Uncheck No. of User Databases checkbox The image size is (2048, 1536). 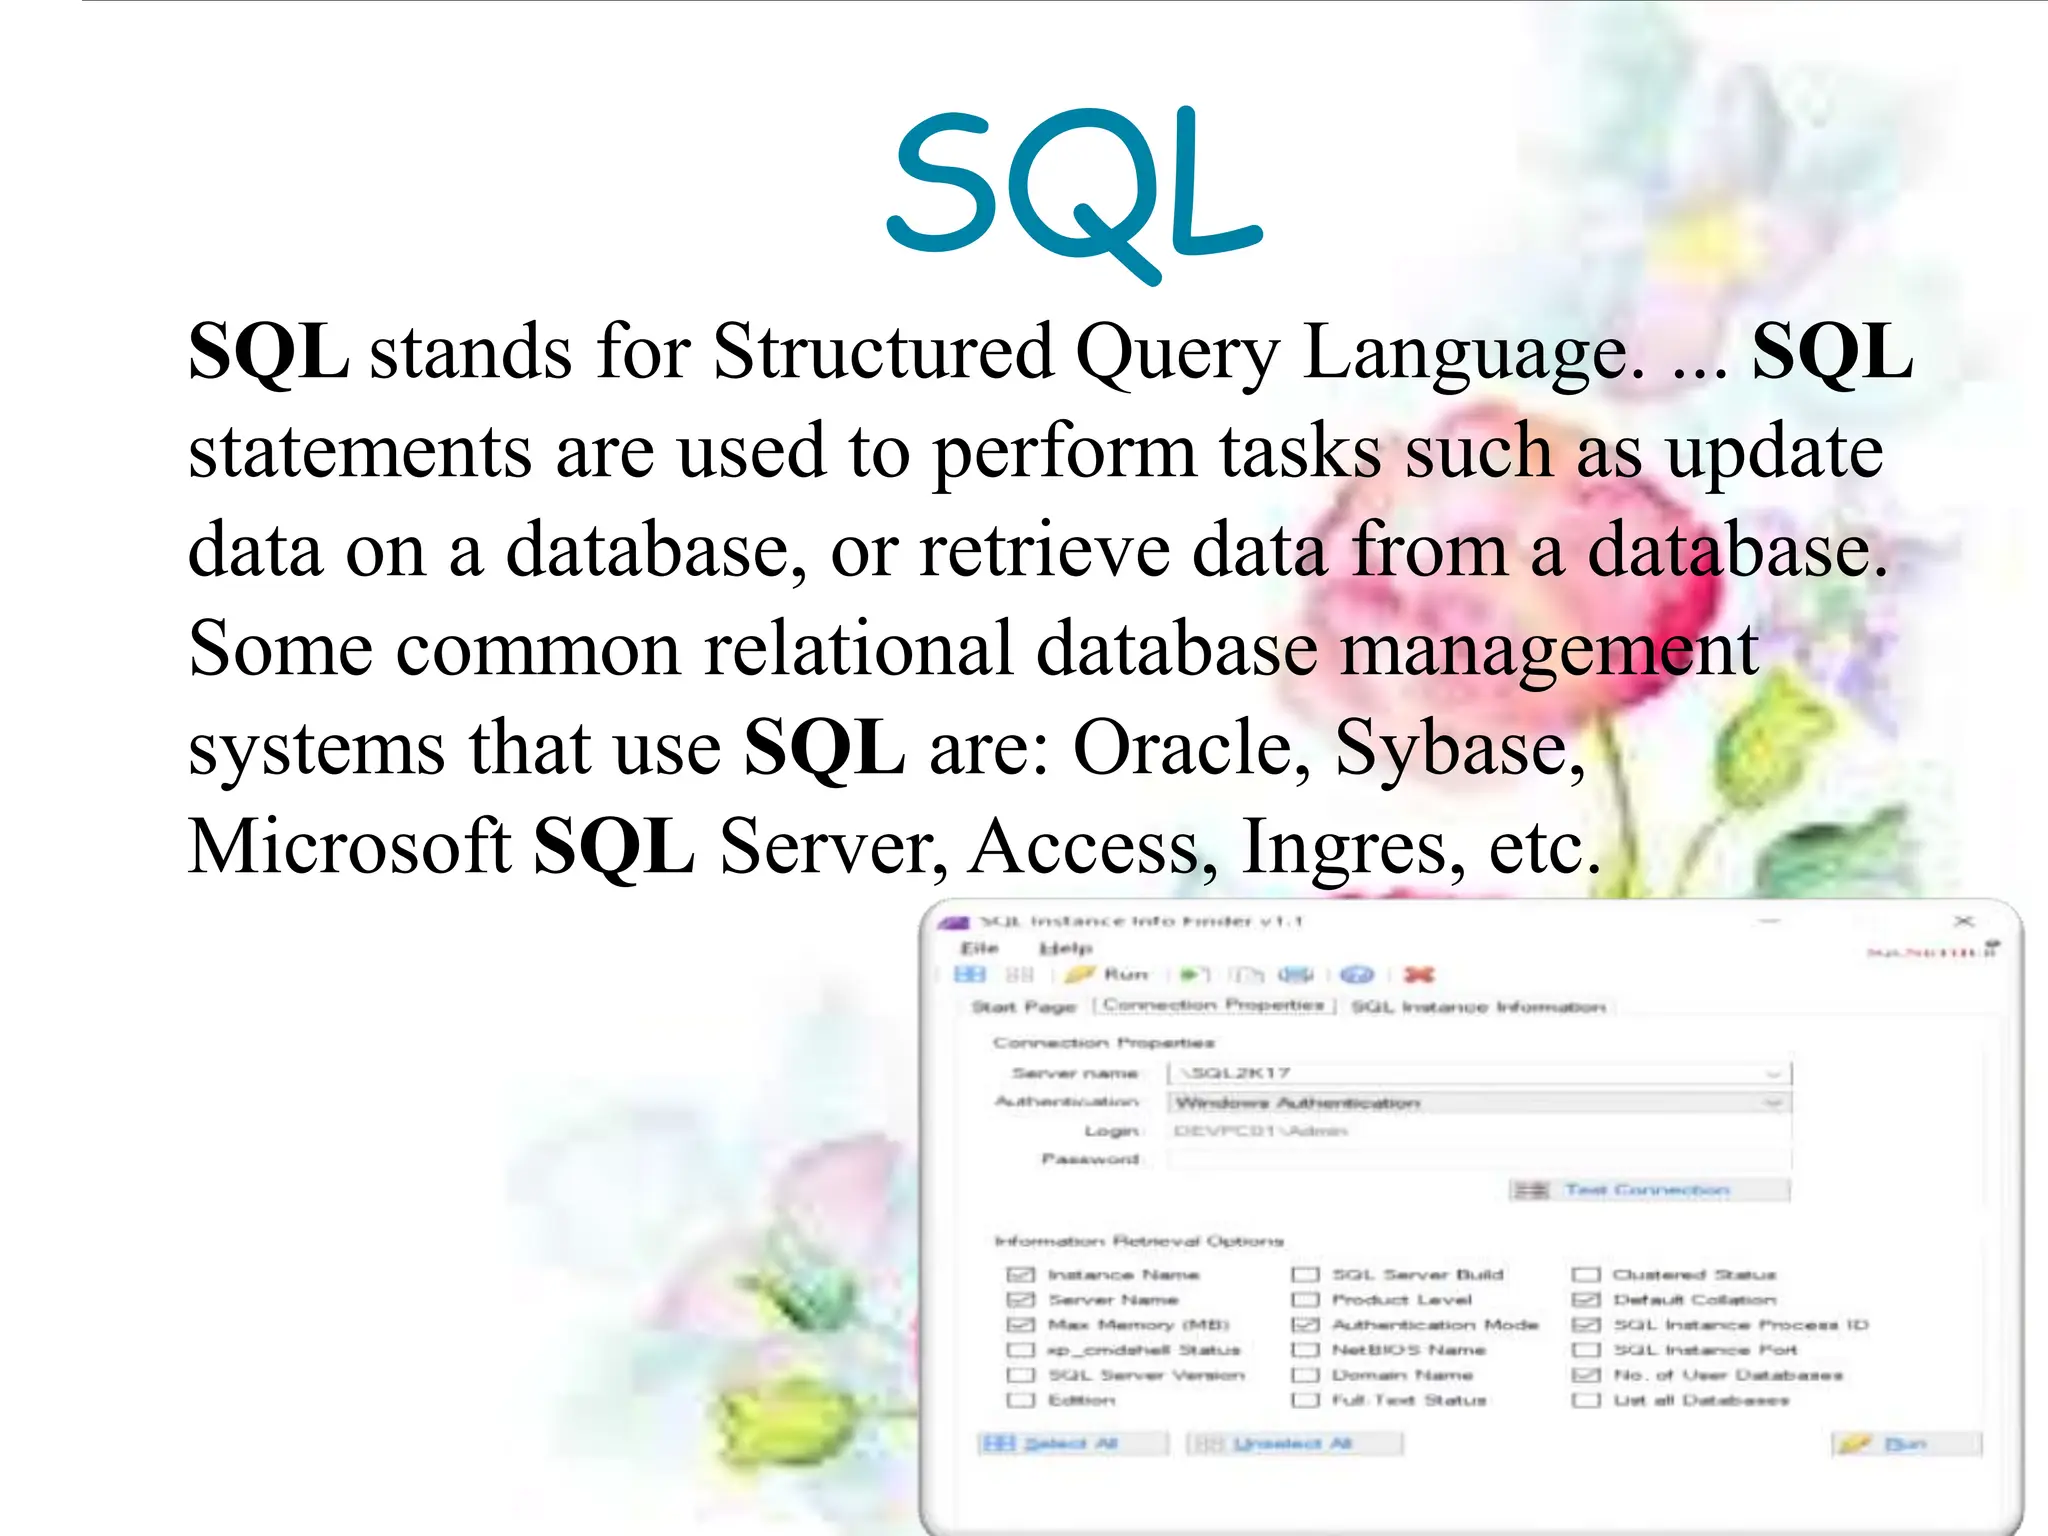(1586, 1375)
